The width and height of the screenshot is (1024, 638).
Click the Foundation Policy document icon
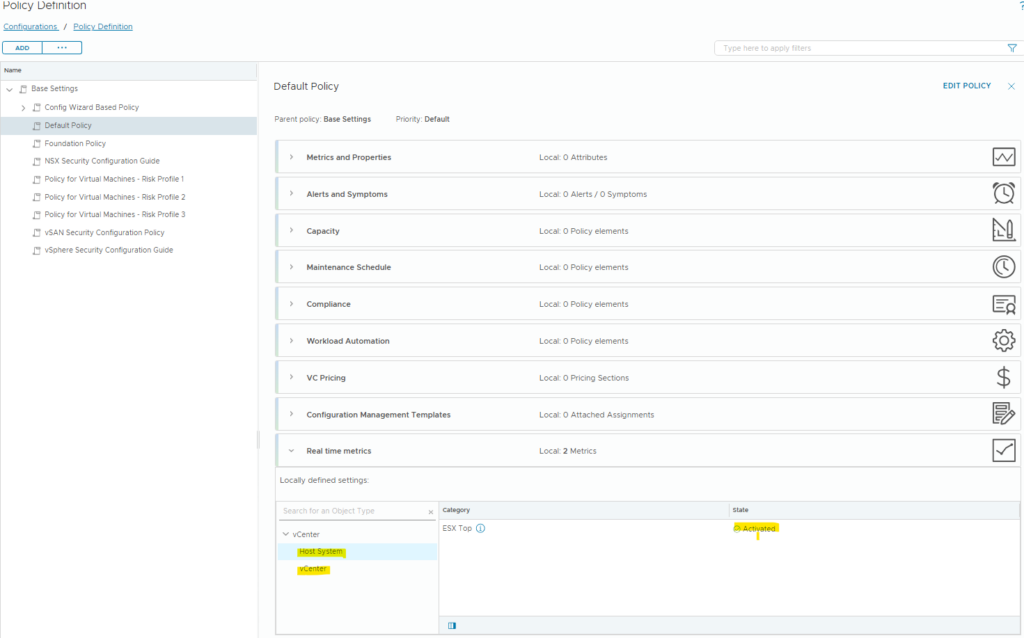click(37, 144)
